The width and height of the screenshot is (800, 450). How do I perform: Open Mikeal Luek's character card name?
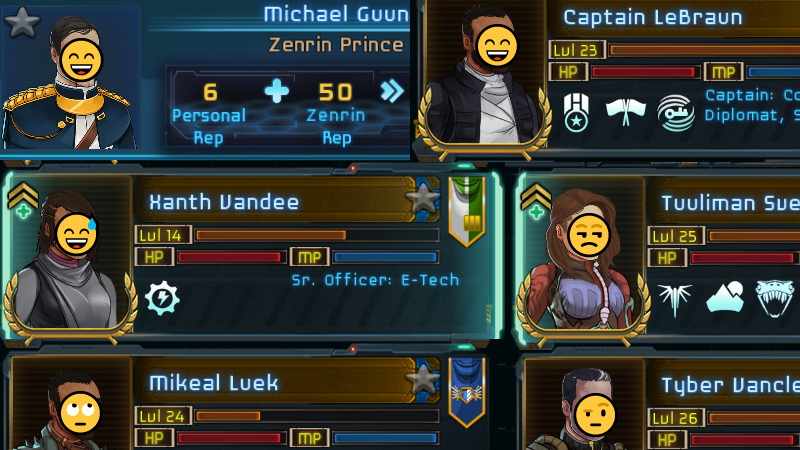(x=214, y=383)
